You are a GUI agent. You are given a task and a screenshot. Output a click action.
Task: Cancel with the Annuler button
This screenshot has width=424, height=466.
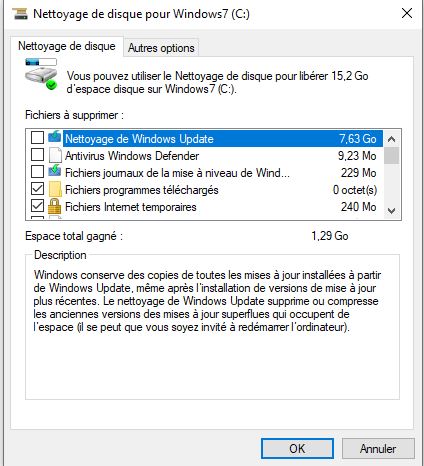(378, 448)
